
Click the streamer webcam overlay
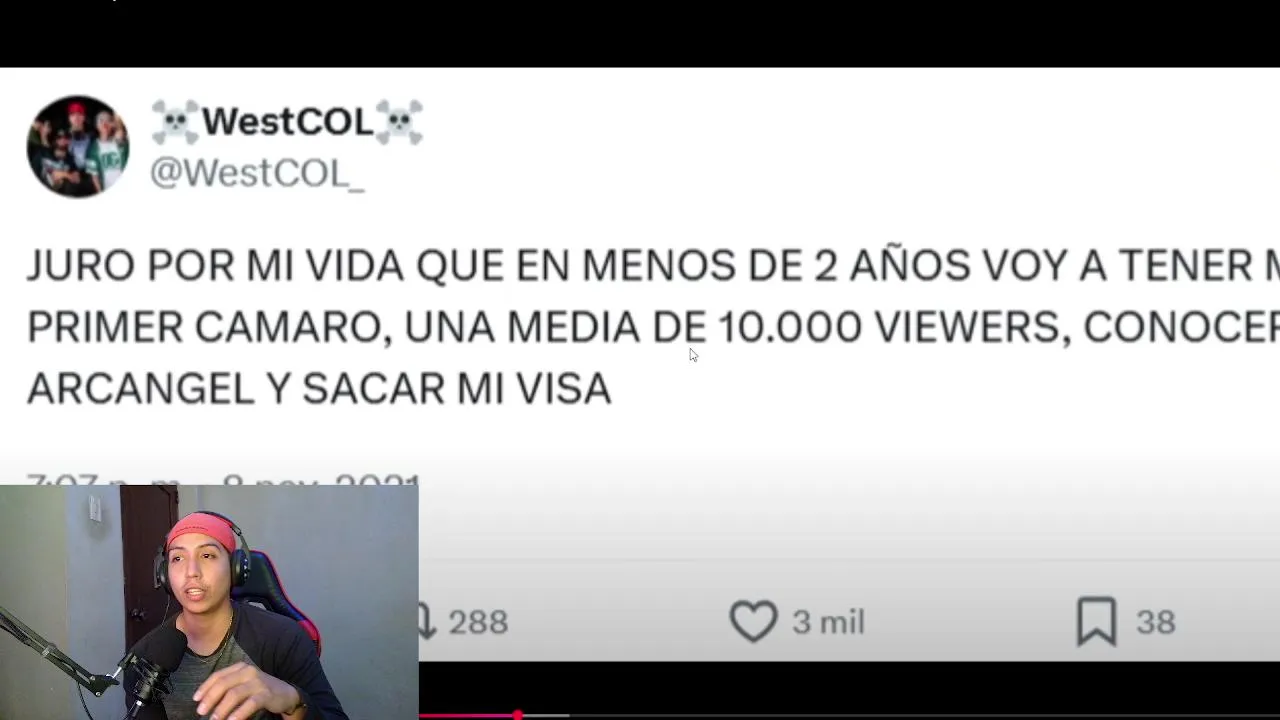[209, 602]
